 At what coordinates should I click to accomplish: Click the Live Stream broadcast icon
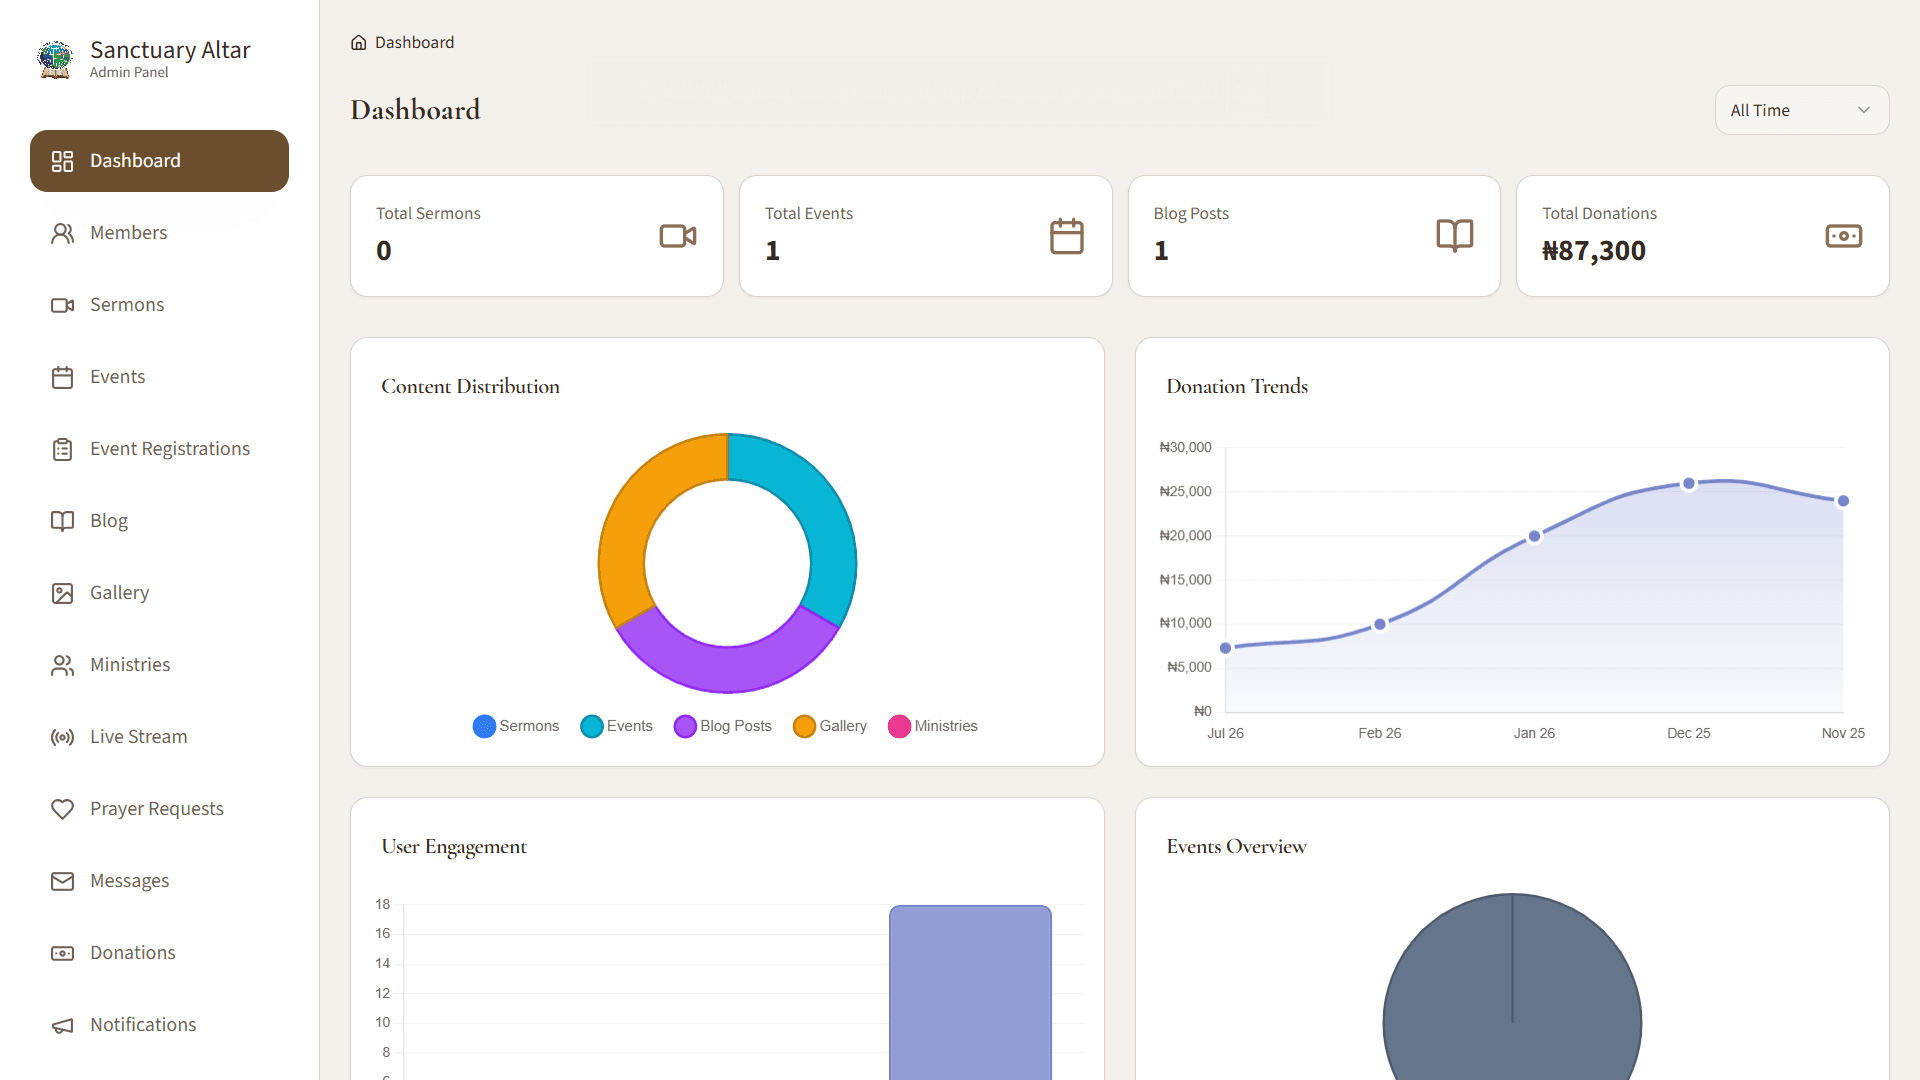(x=62, y=737)
